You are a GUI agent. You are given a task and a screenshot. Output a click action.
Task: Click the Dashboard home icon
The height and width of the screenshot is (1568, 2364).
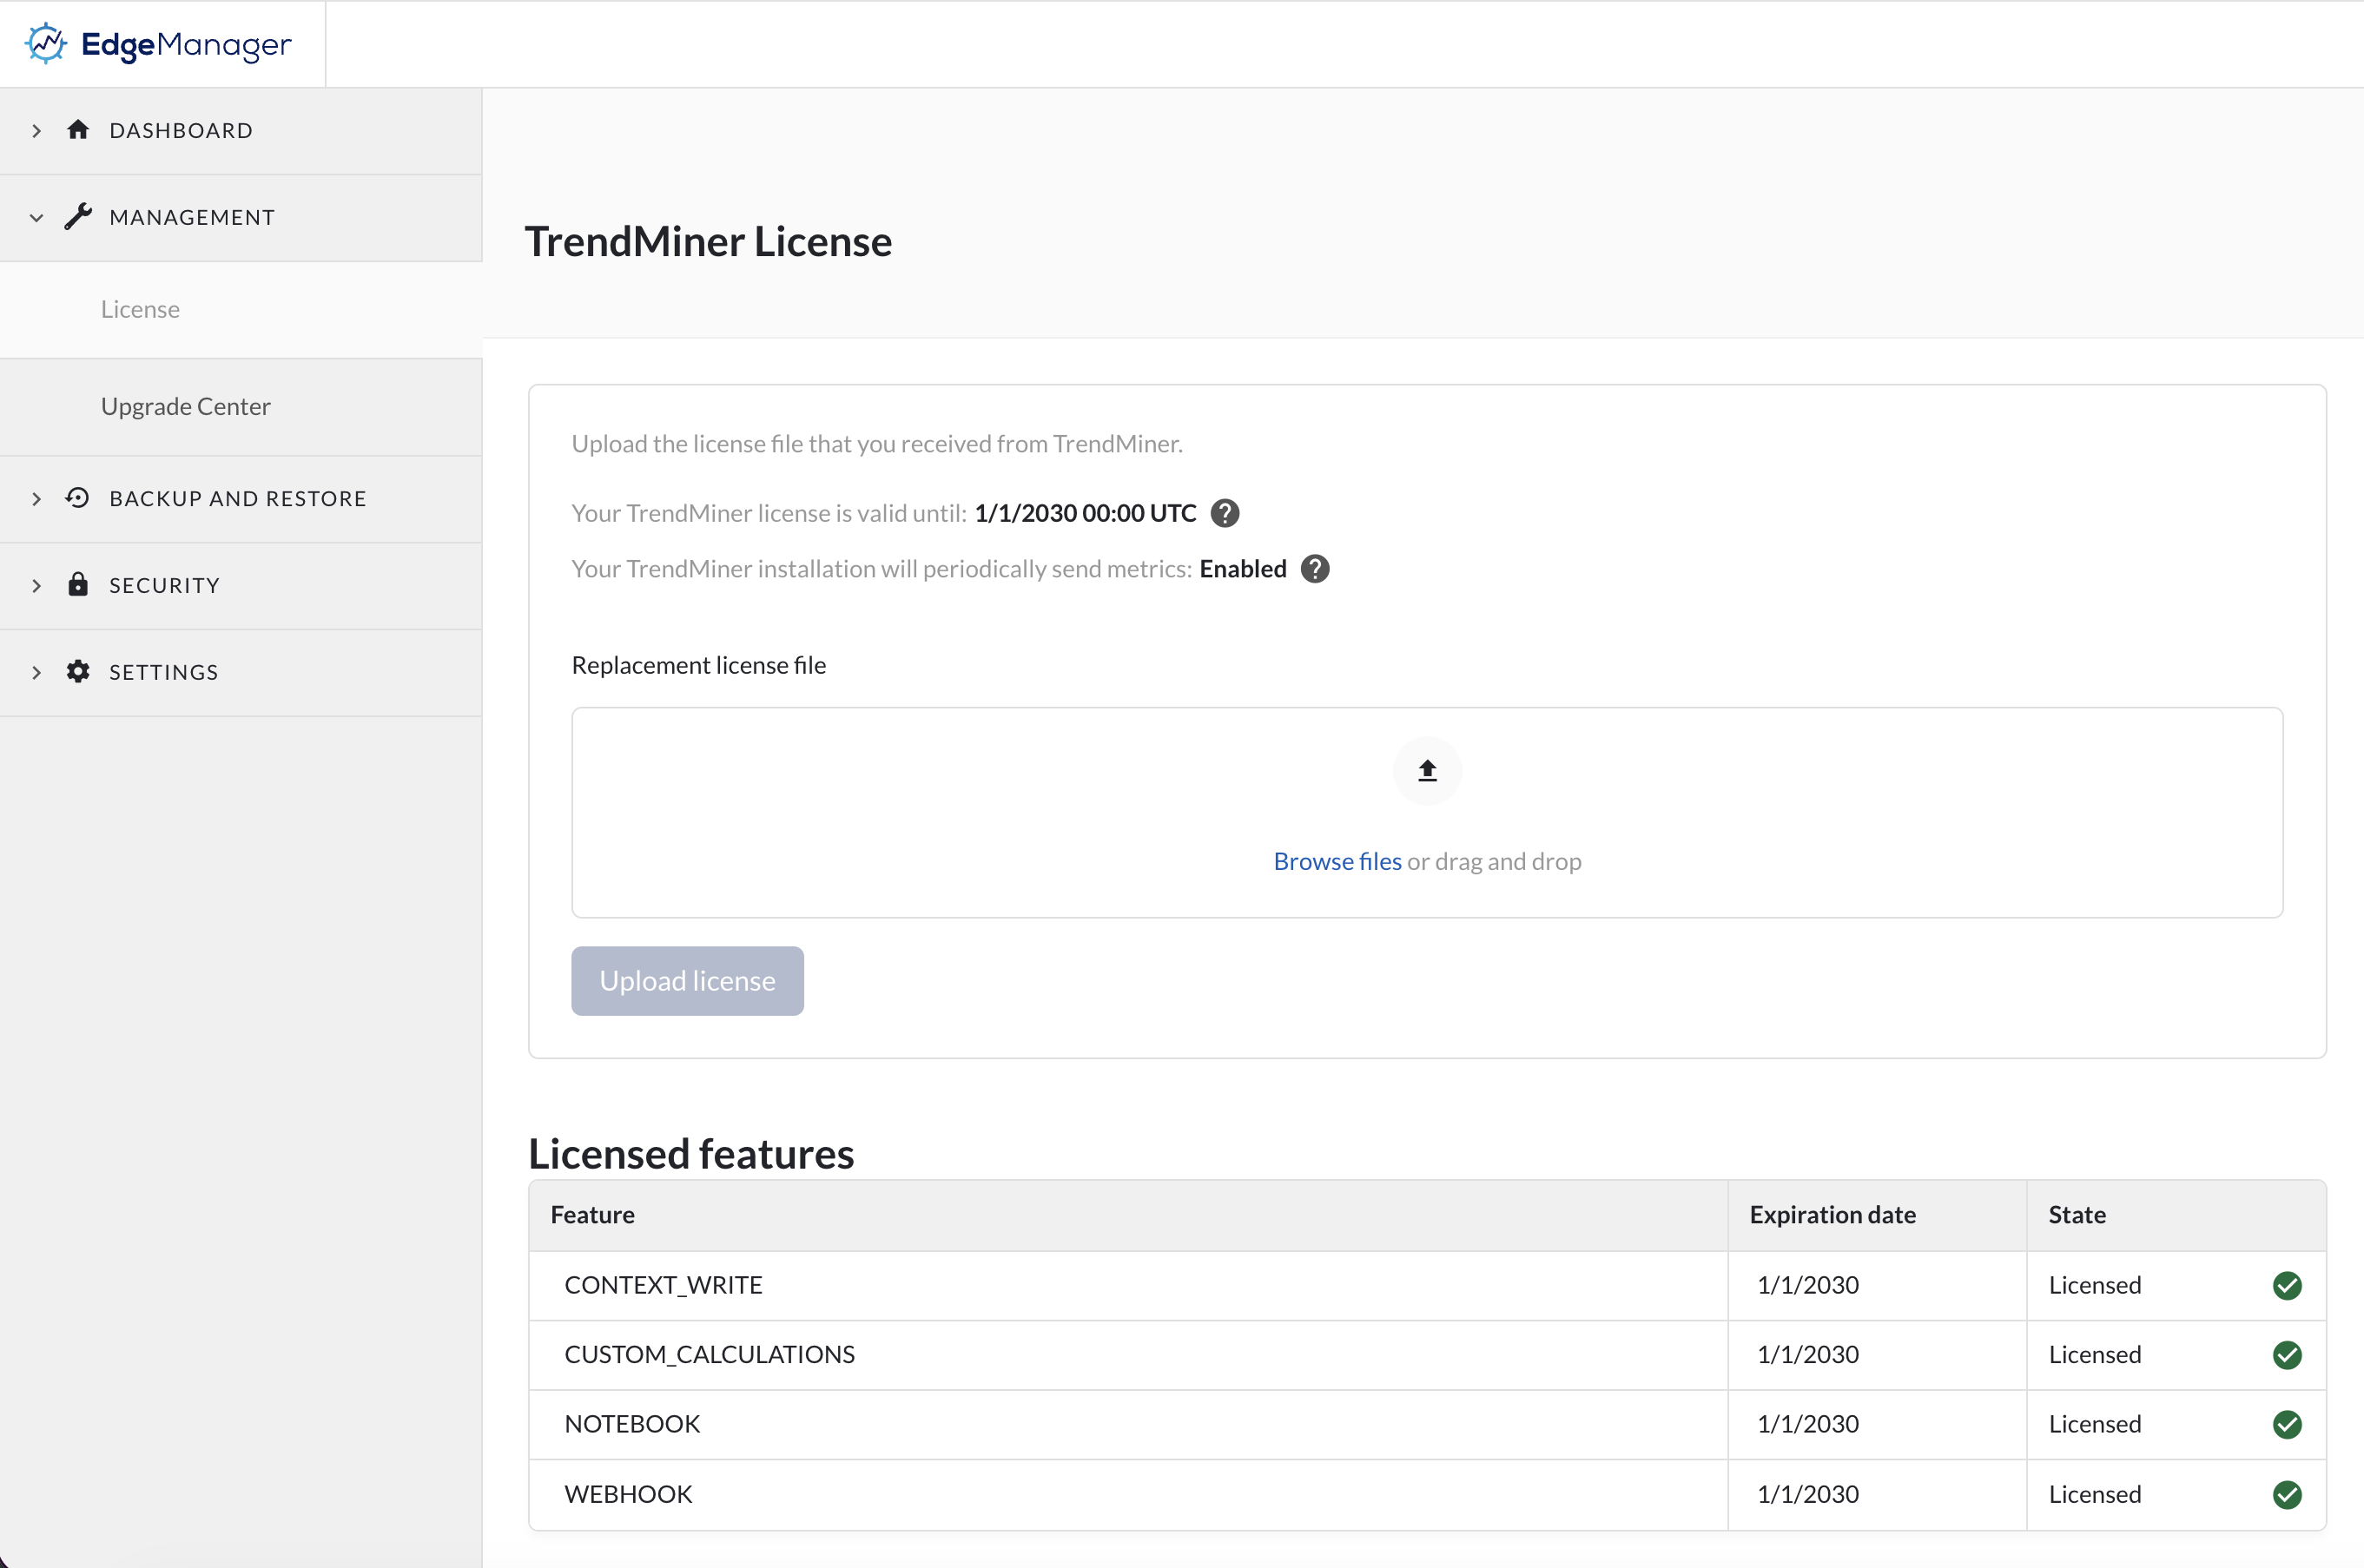pyautogui.click(x=78, y=130)
